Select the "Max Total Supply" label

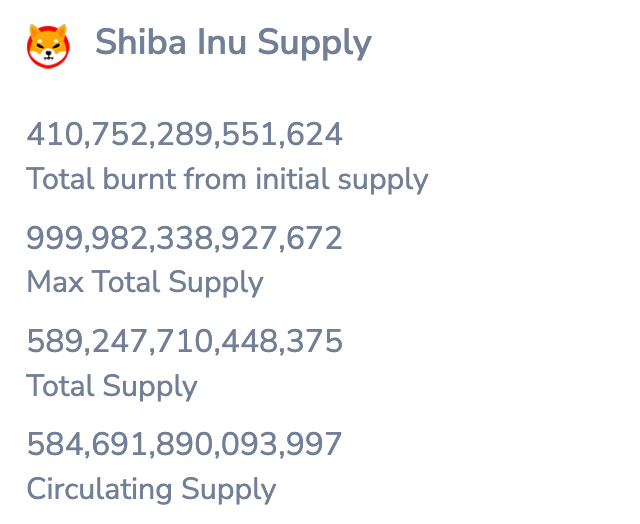click(x=145, y=283)
